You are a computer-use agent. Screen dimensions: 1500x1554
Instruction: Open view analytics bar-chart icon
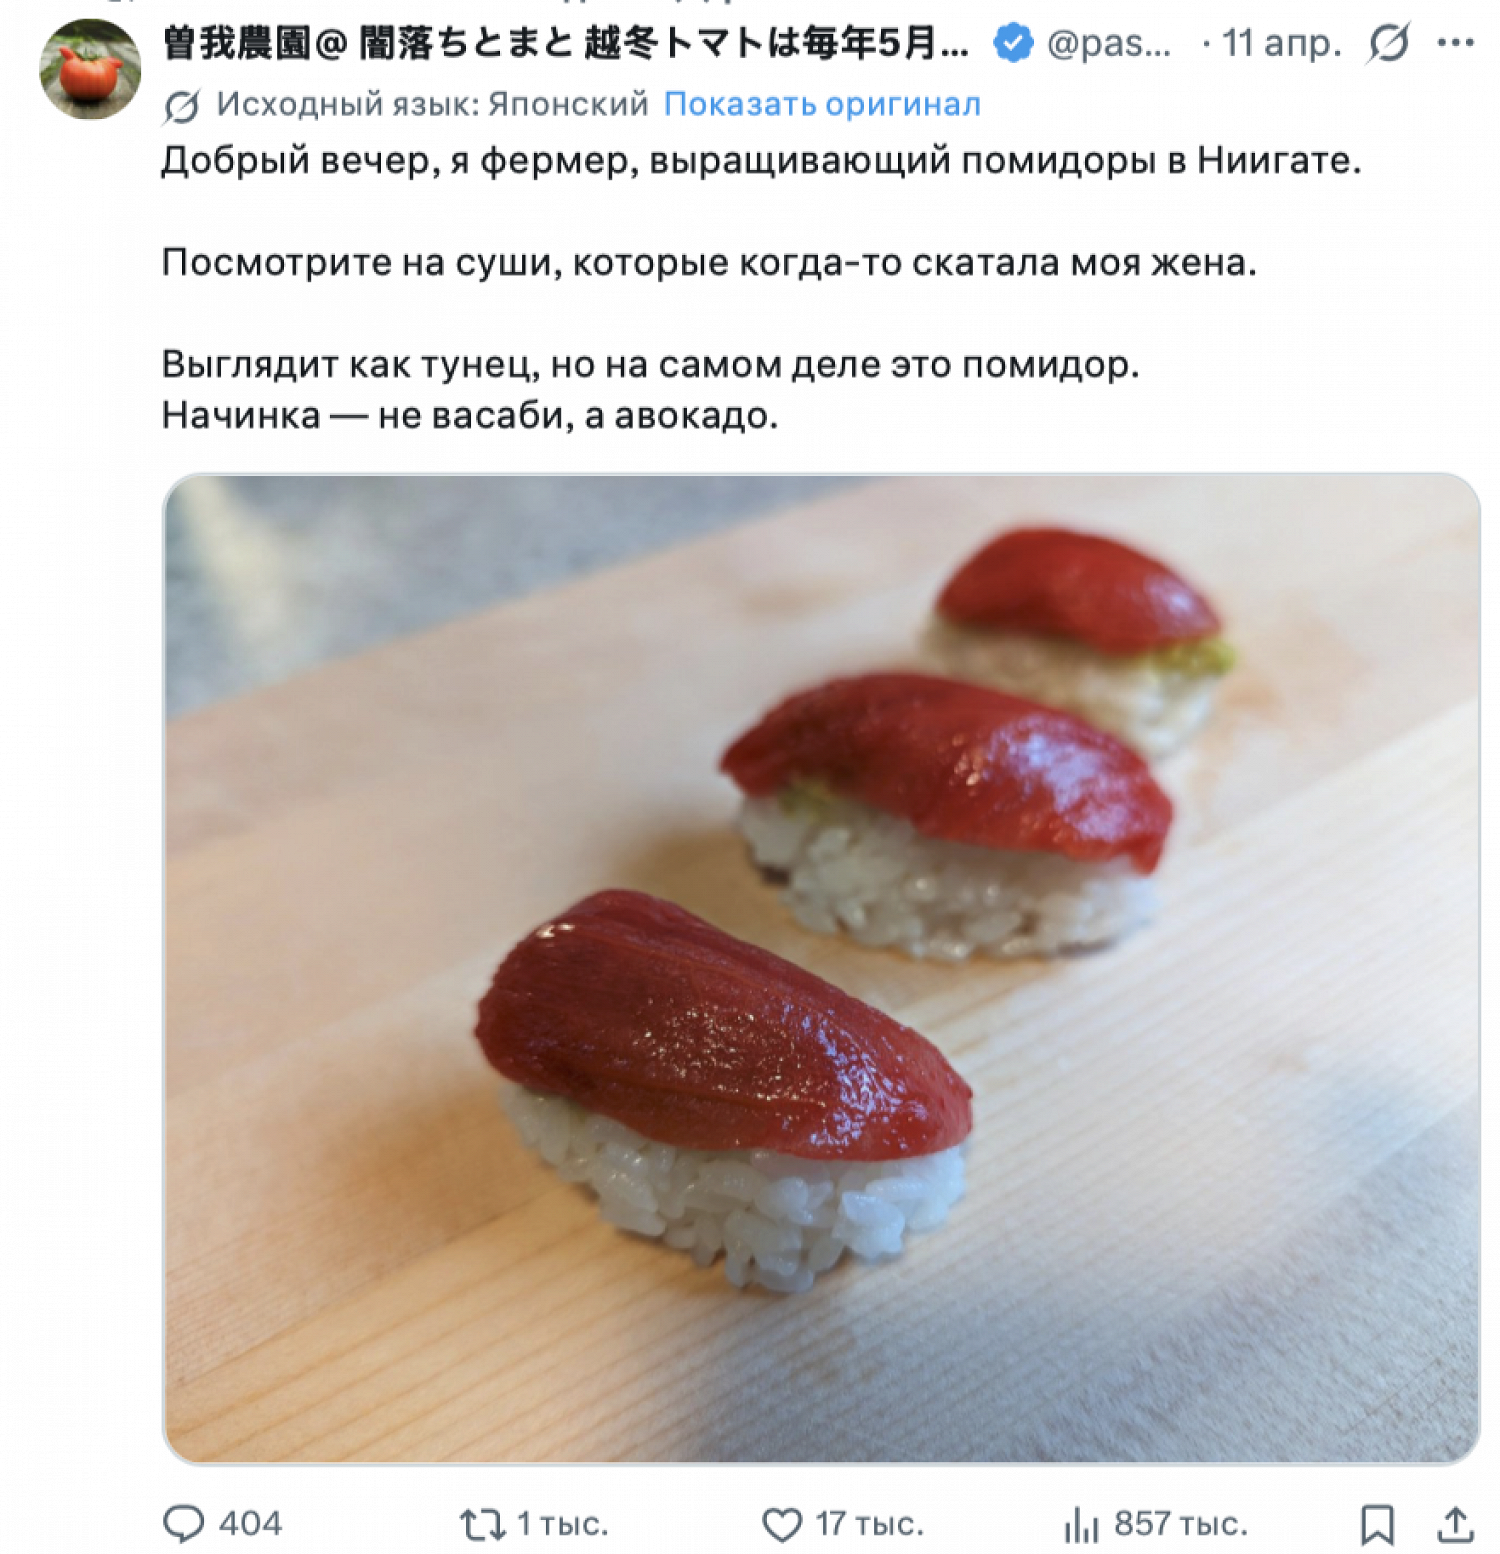[1081, 1525]
